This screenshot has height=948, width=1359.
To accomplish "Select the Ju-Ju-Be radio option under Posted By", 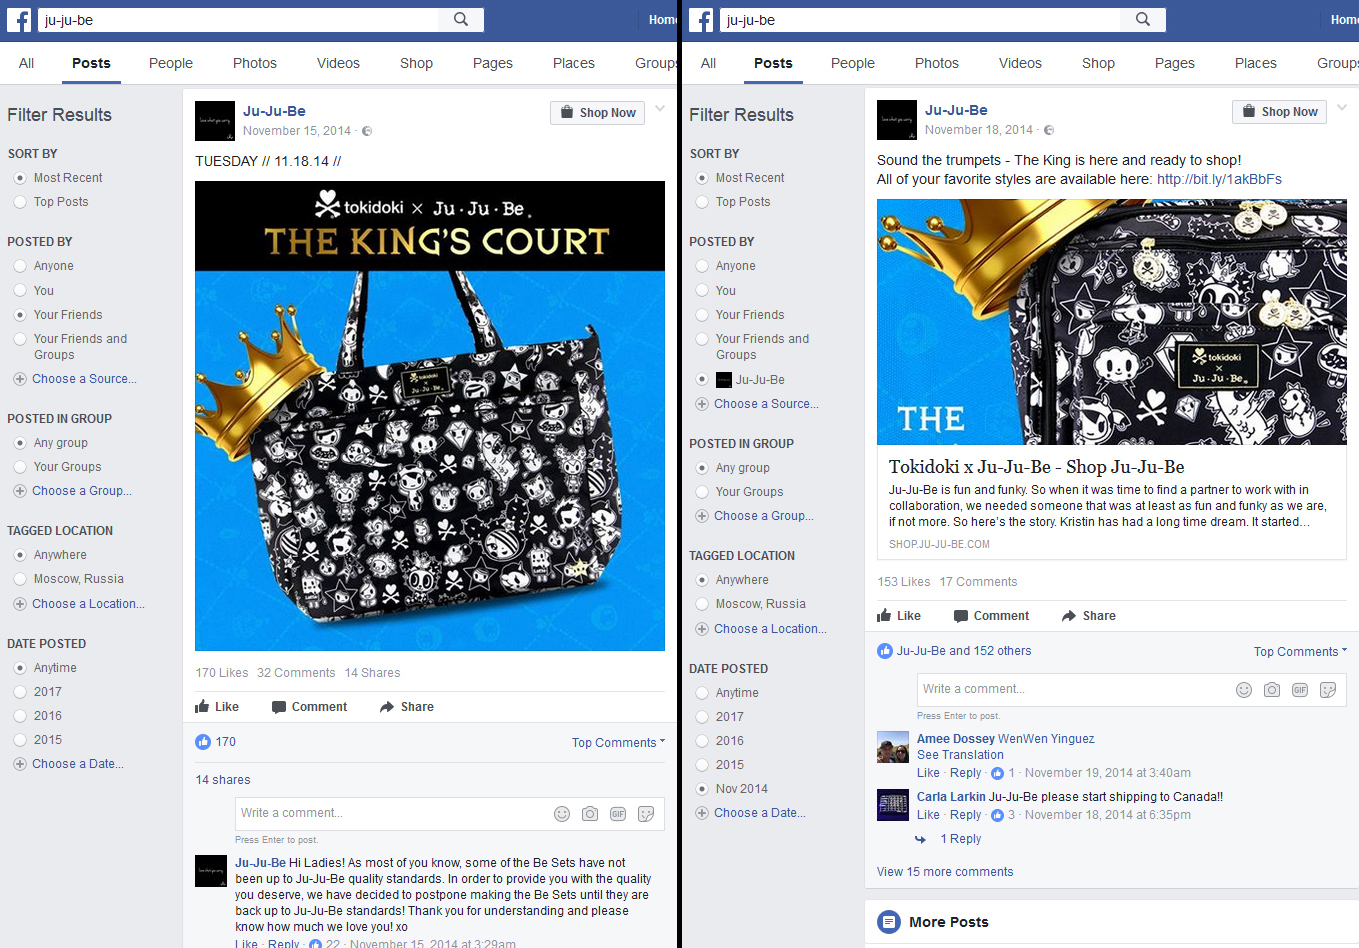I will (702, 380).
